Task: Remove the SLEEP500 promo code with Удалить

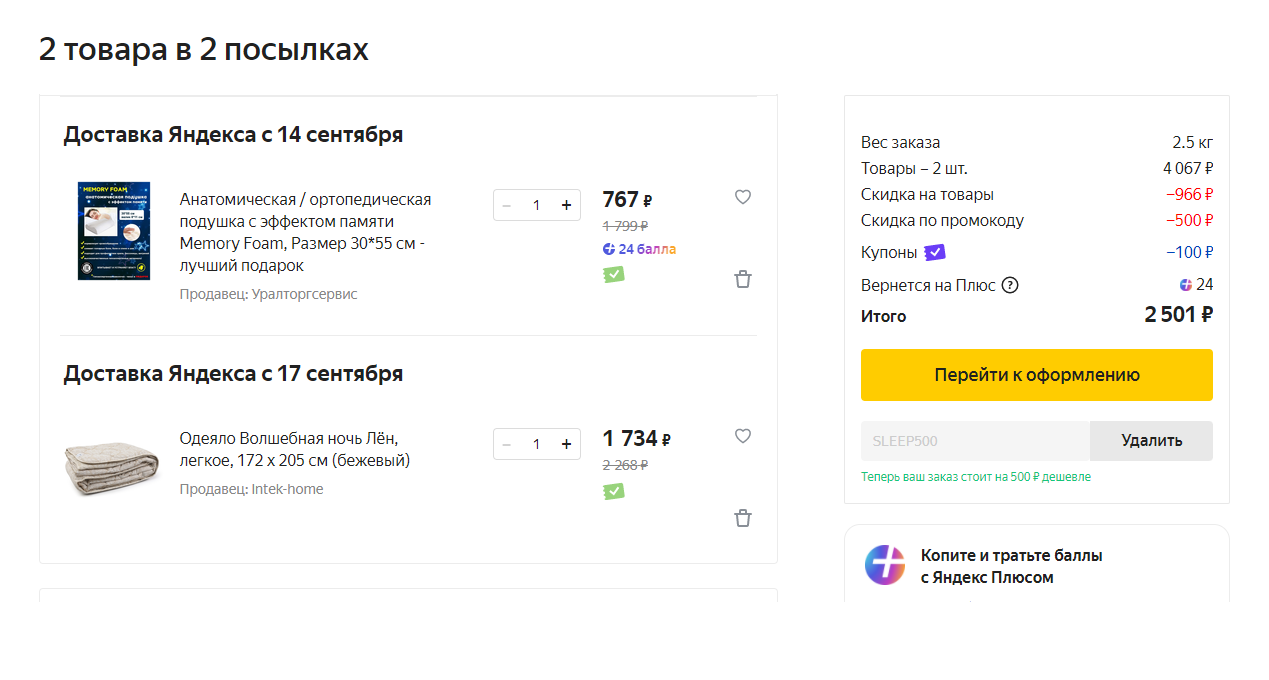Action: click(x=1151, y=441)
